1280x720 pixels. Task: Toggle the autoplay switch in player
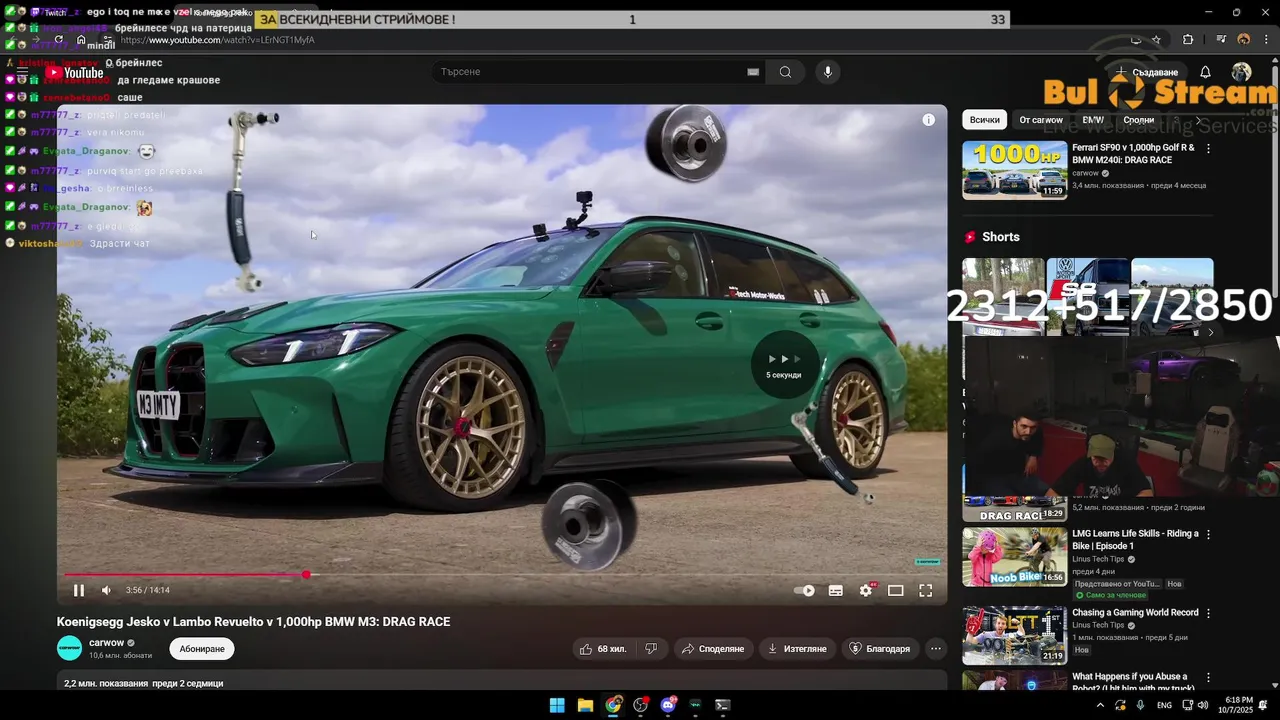[805, 590]
